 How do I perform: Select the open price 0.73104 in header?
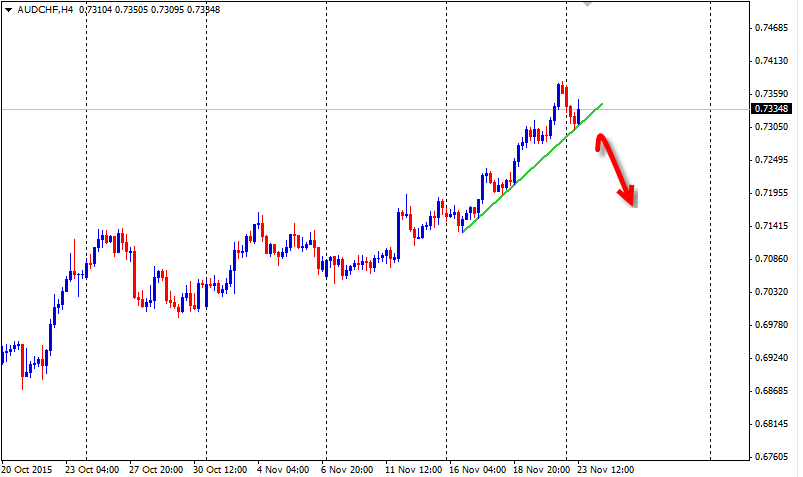[x=95, y=9]
